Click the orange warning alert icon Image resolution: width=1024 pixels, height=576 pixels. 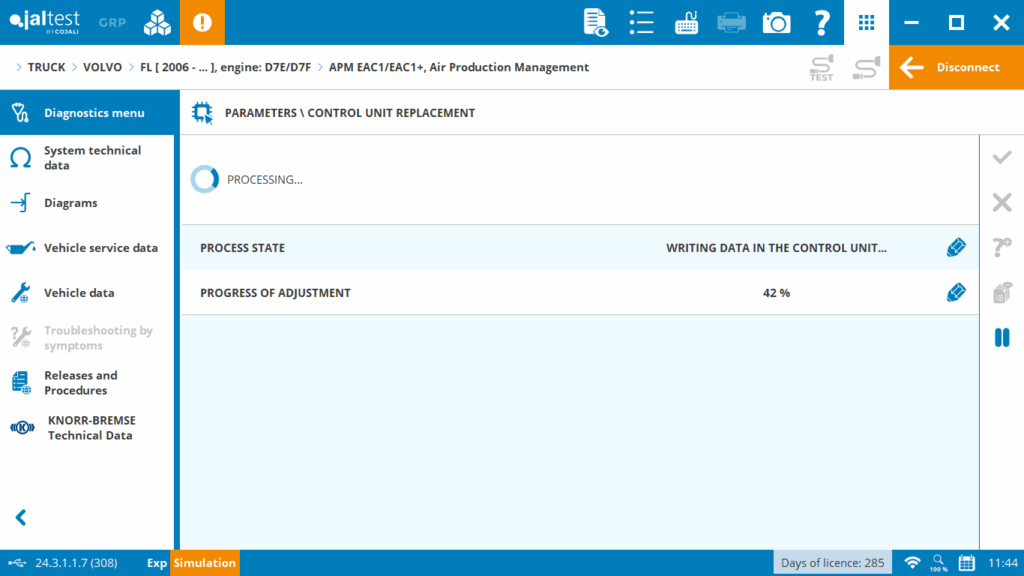tap(202, 22)
